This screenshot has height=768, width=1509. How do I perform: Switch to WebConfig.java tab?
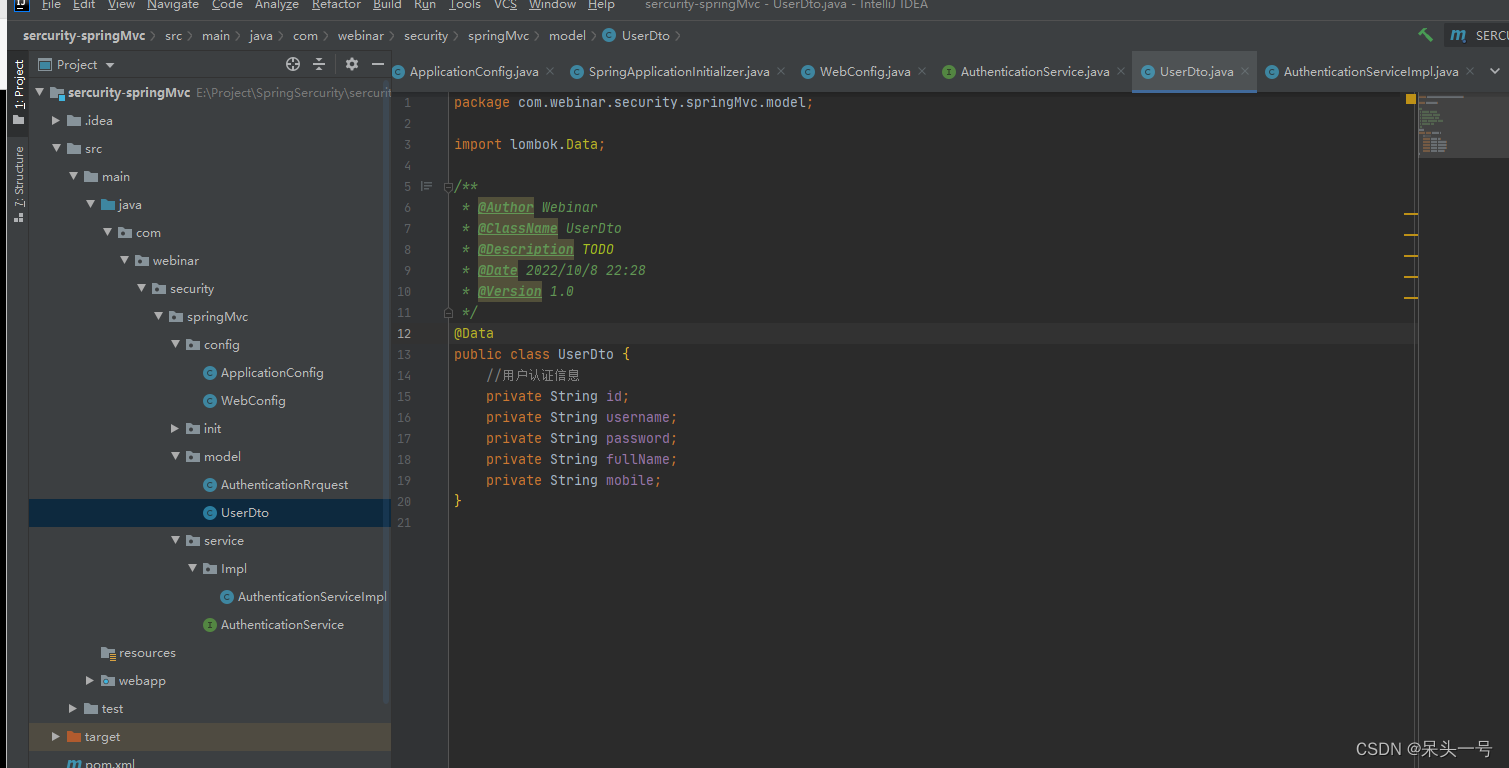865,72
